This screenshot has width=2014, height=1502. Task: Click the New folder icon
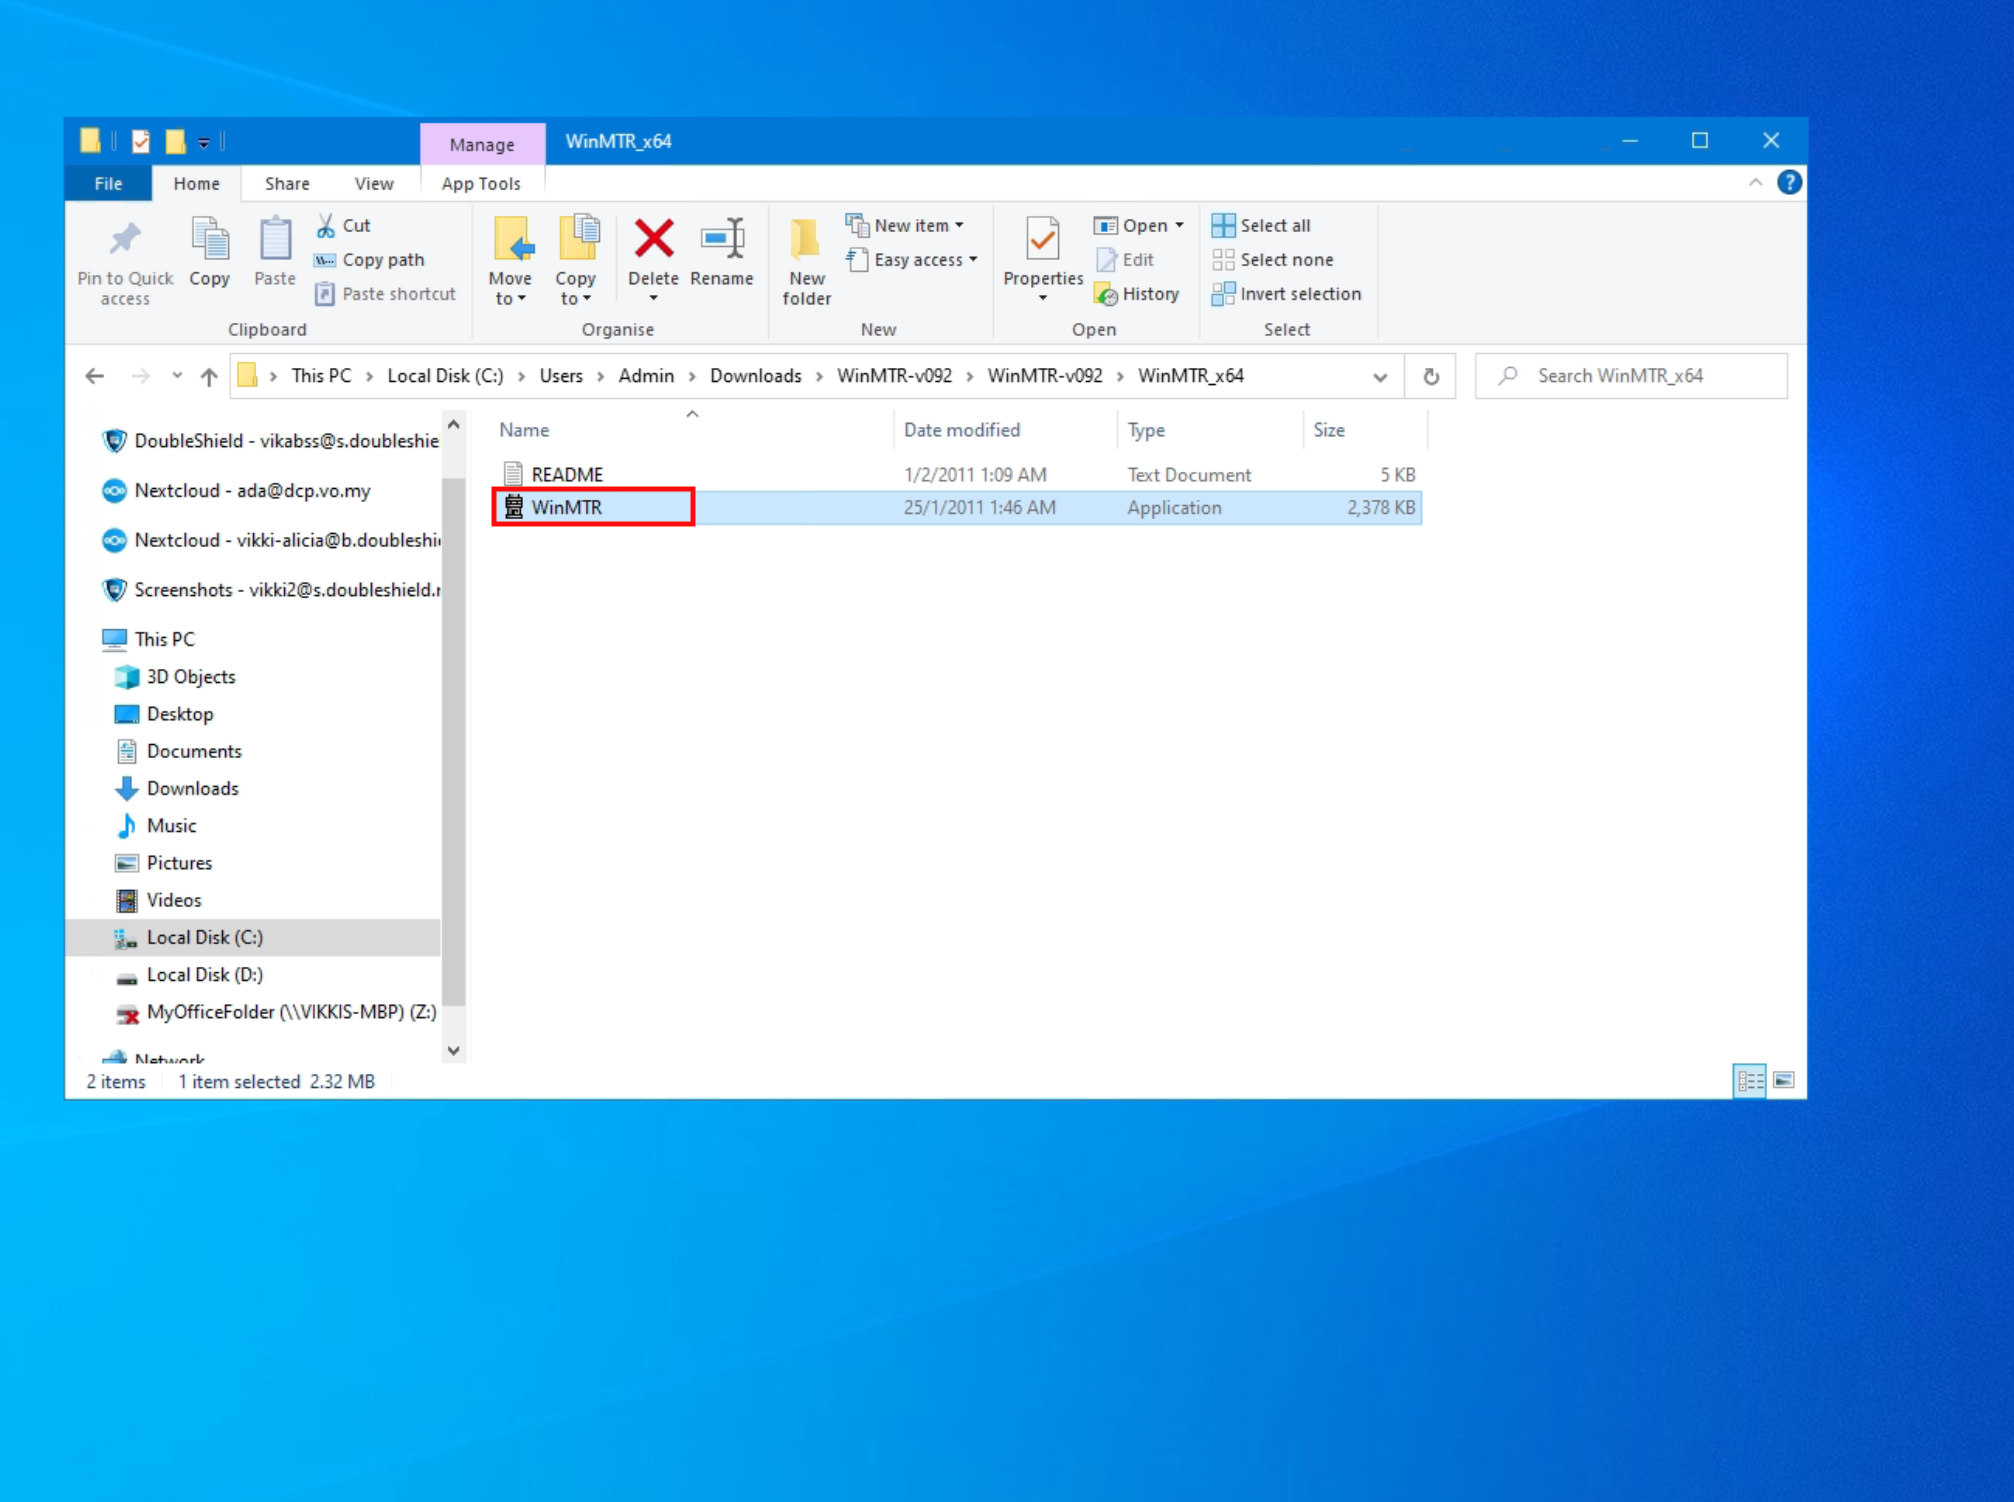(806, 240)
